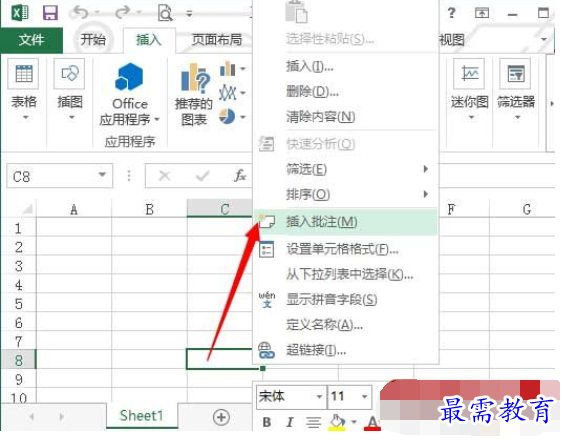Click the 插图 illustrations icon
This screenshot has width=562, height=442.
point(70,74)
